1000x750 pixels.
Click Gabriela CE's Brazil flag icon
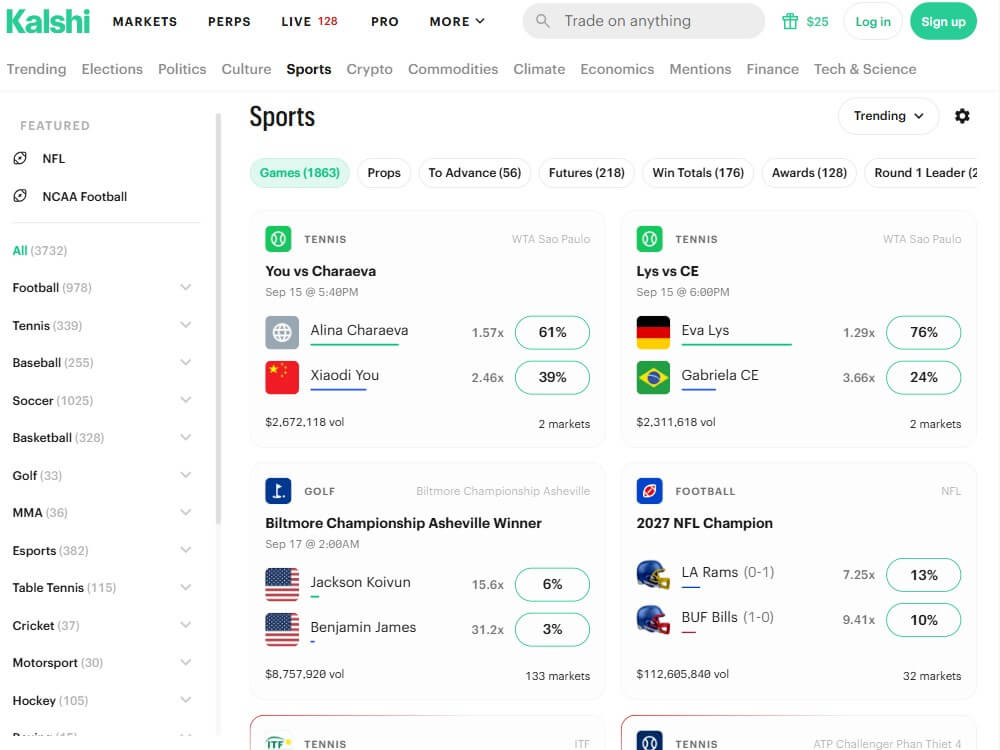[653, 378]
